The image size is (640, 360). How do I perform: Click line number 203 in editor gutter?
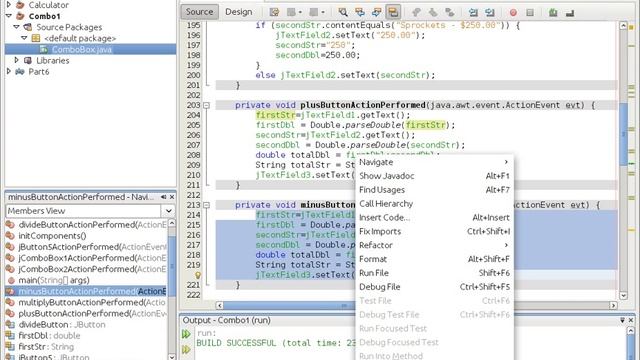pos(193,105)
